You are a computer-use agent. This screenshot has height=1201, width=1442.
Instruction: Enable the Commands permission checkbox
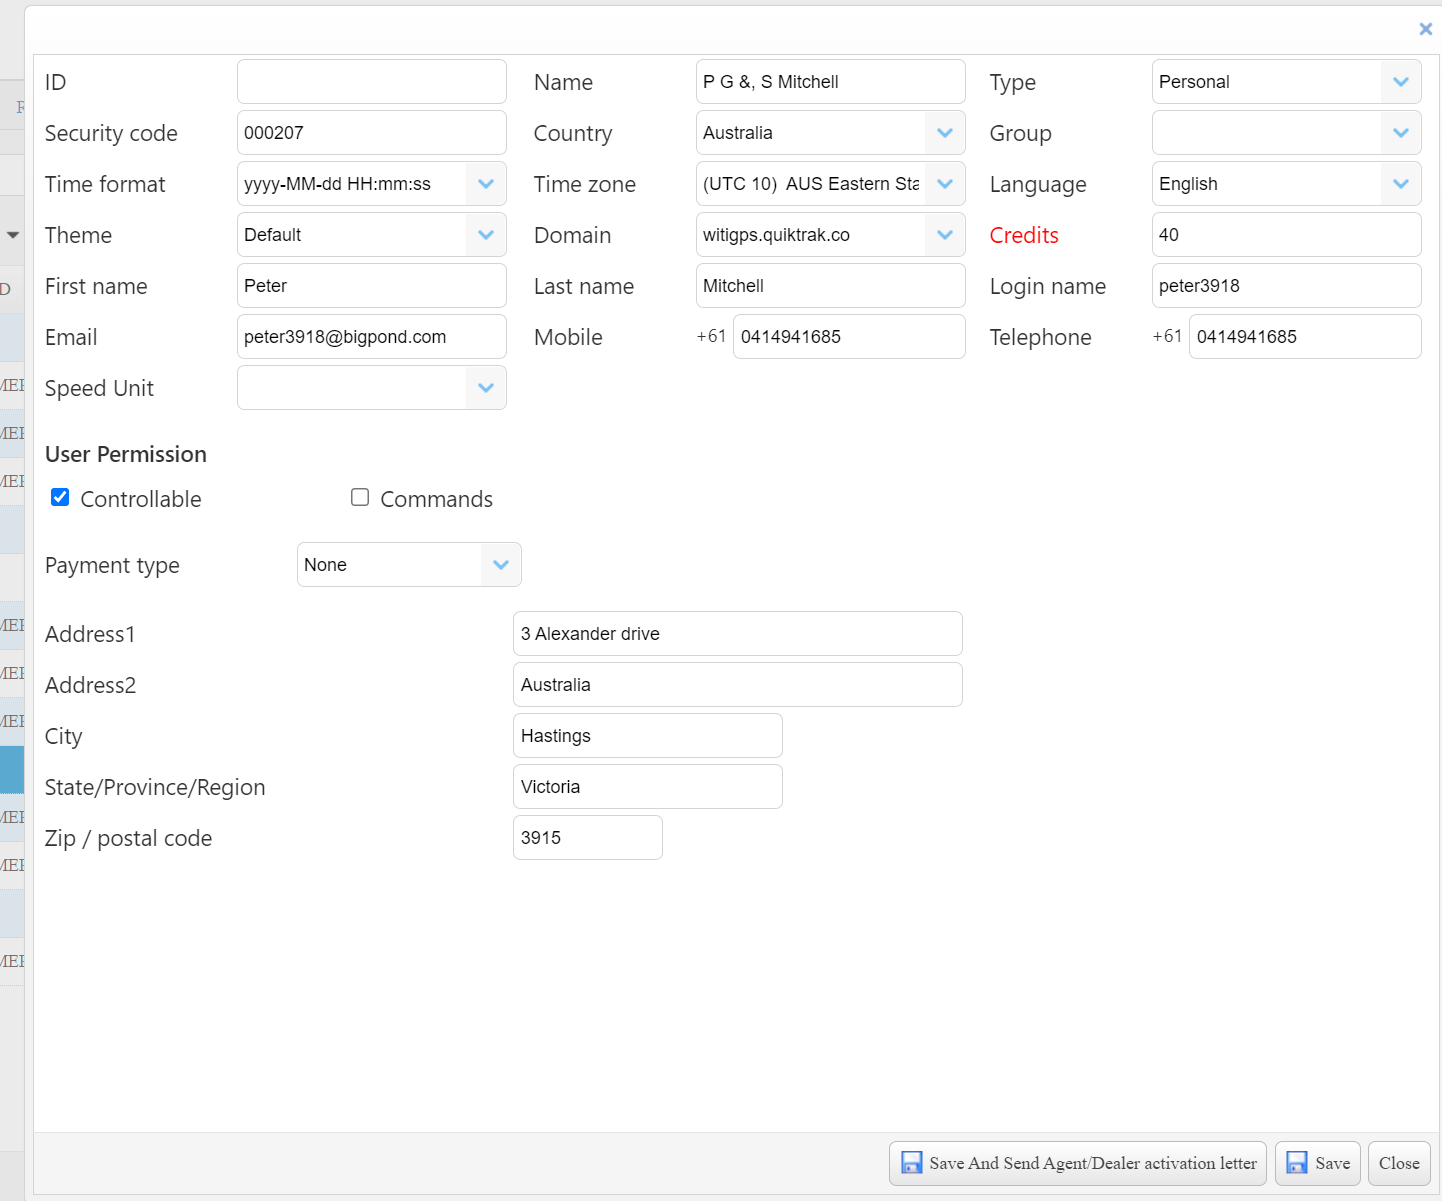[360, 497]
